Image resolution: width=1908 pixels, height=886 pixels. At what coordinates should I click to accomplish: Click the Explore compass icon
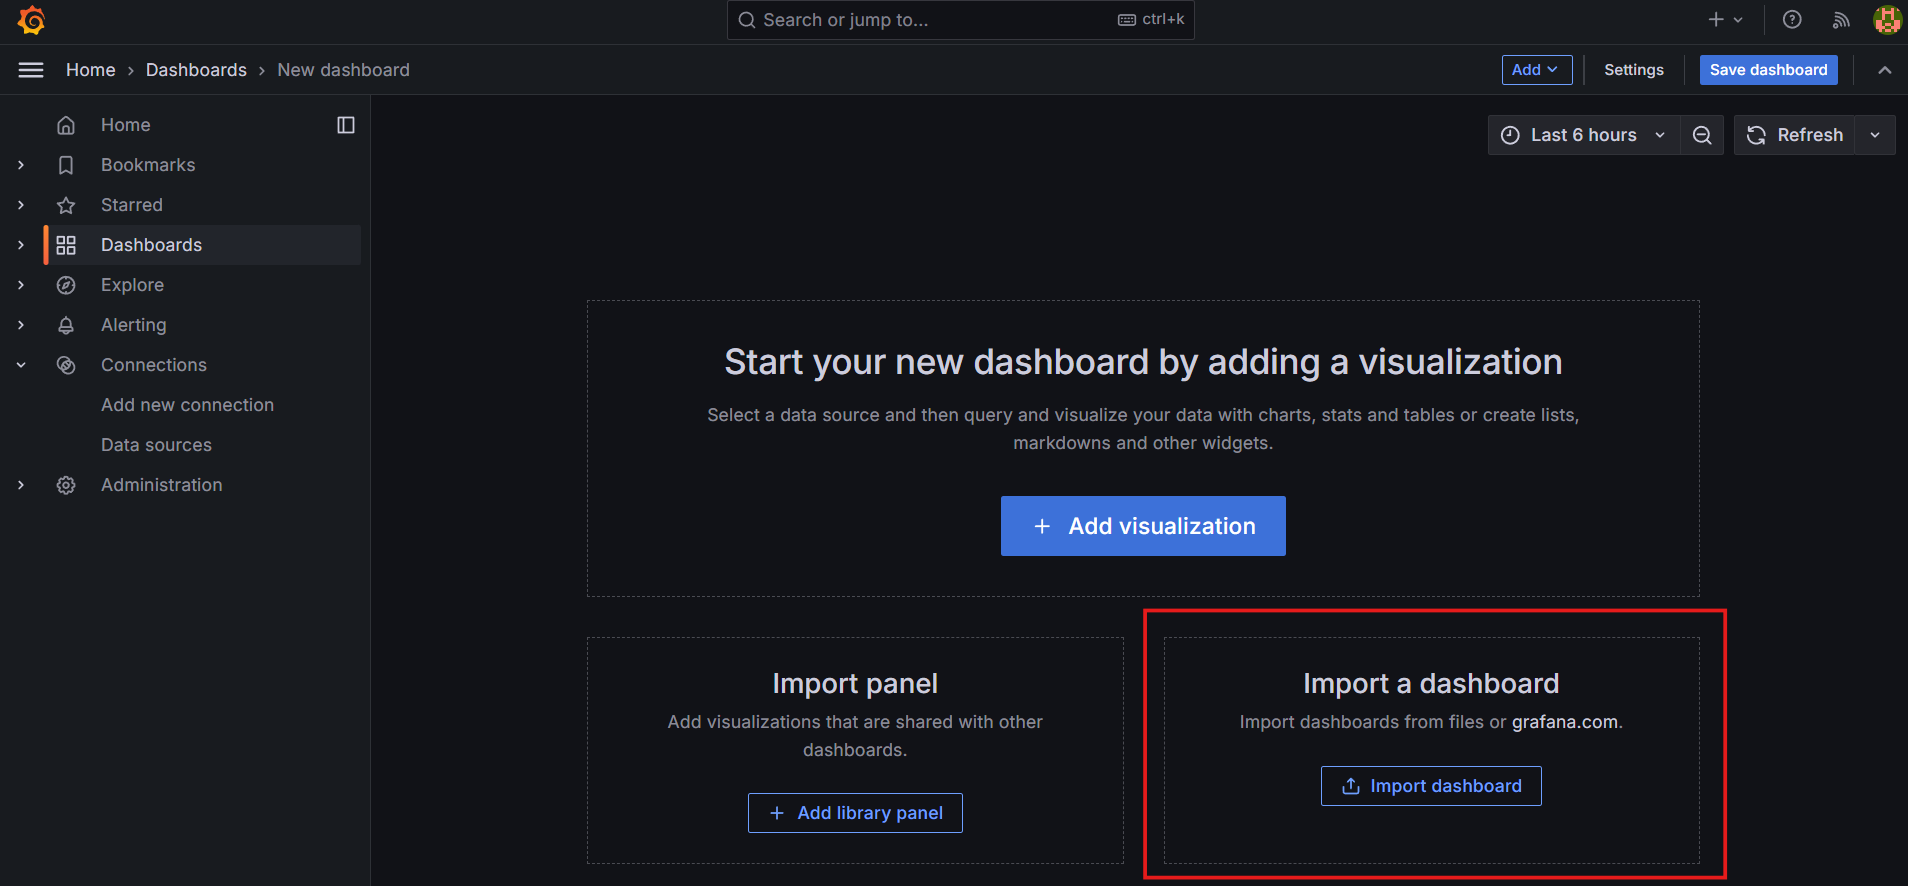pyautogui.click(x=66, y=285)
